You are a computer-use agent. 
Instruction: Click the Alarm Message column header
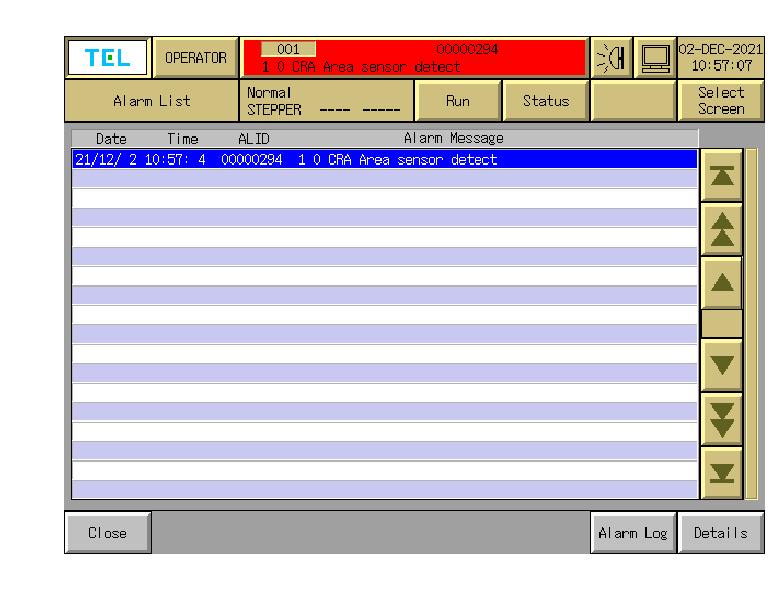[453, 139]
